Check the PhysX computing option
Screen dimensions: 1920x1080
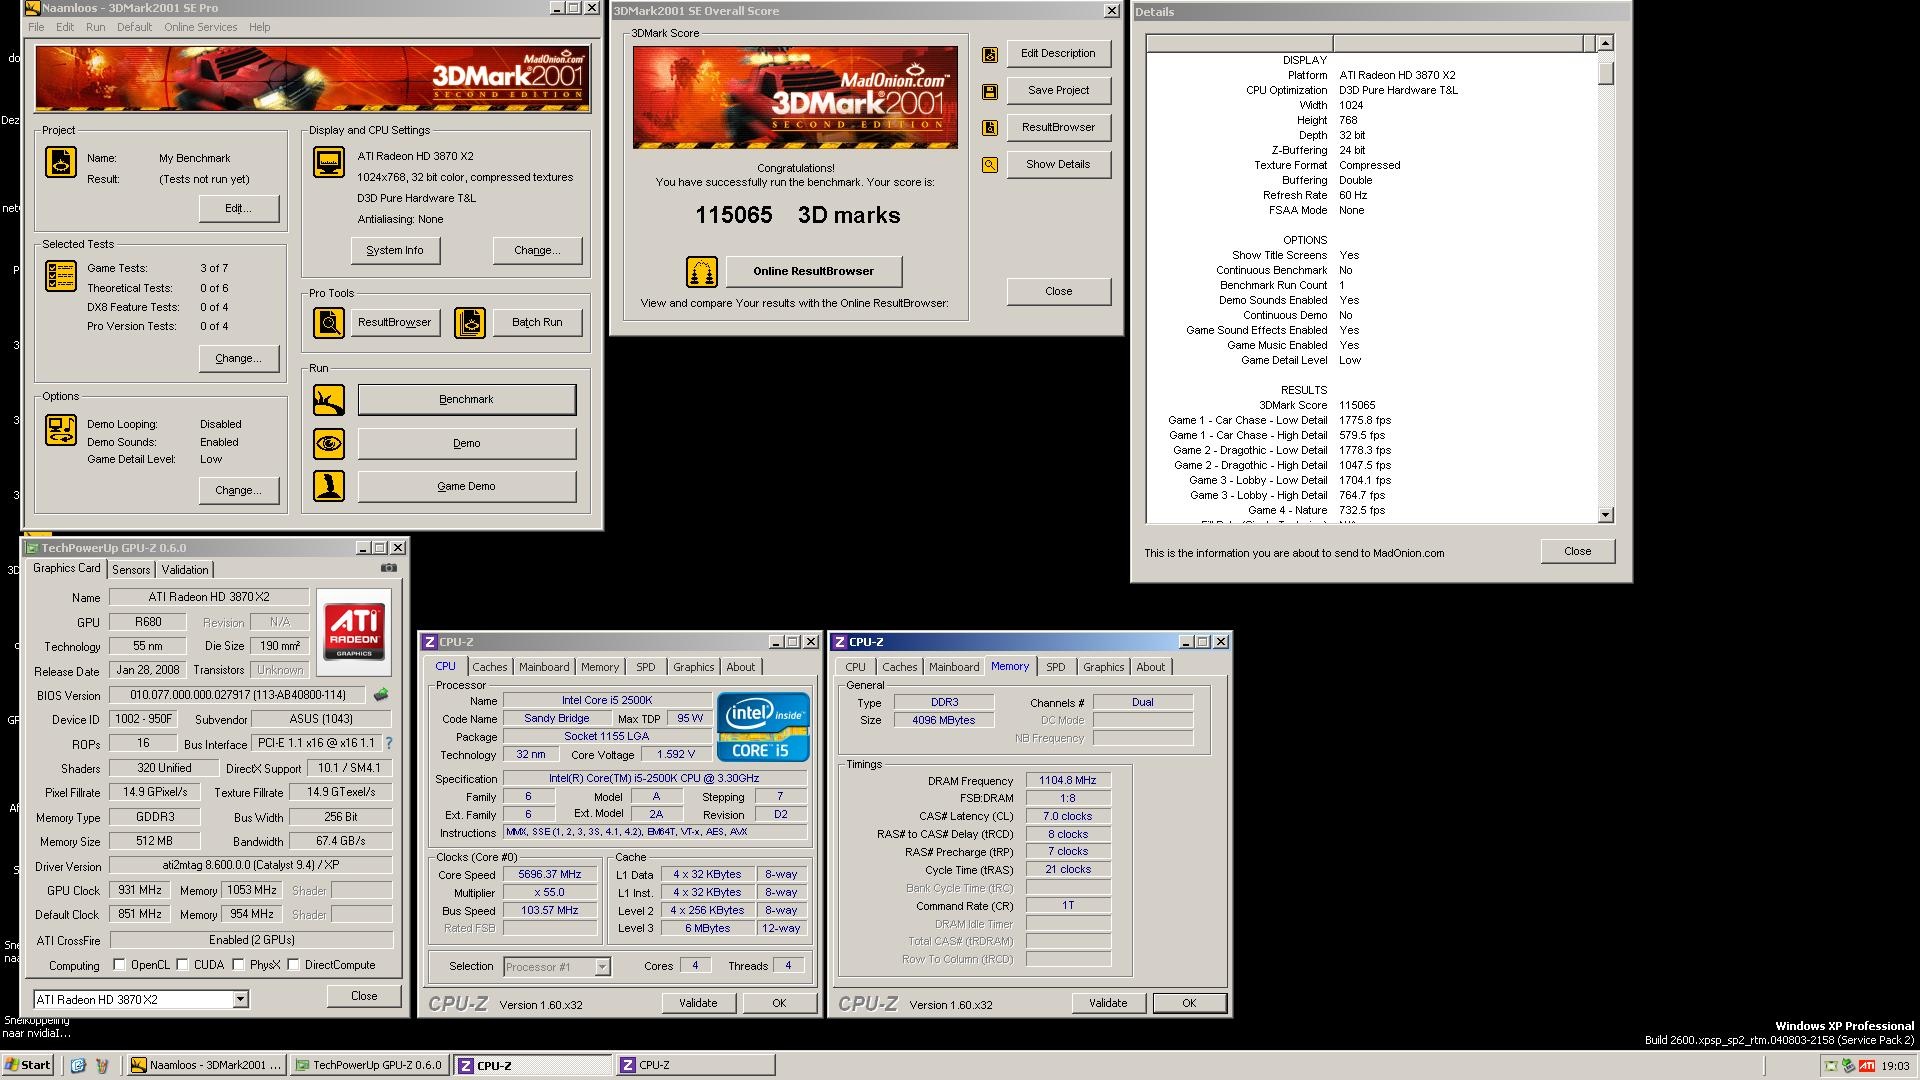[x=239, y=965]
